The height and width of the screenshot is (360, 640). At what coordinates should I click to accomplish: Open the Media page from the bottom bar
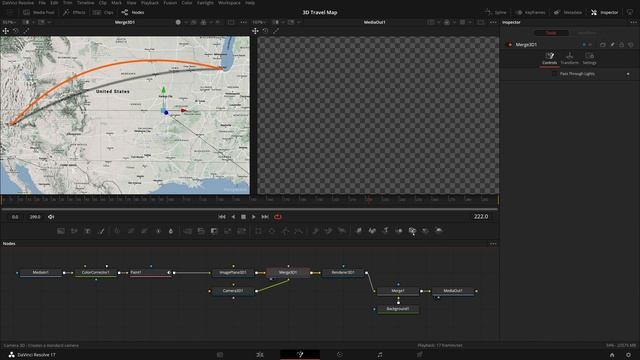coord(220,355)
